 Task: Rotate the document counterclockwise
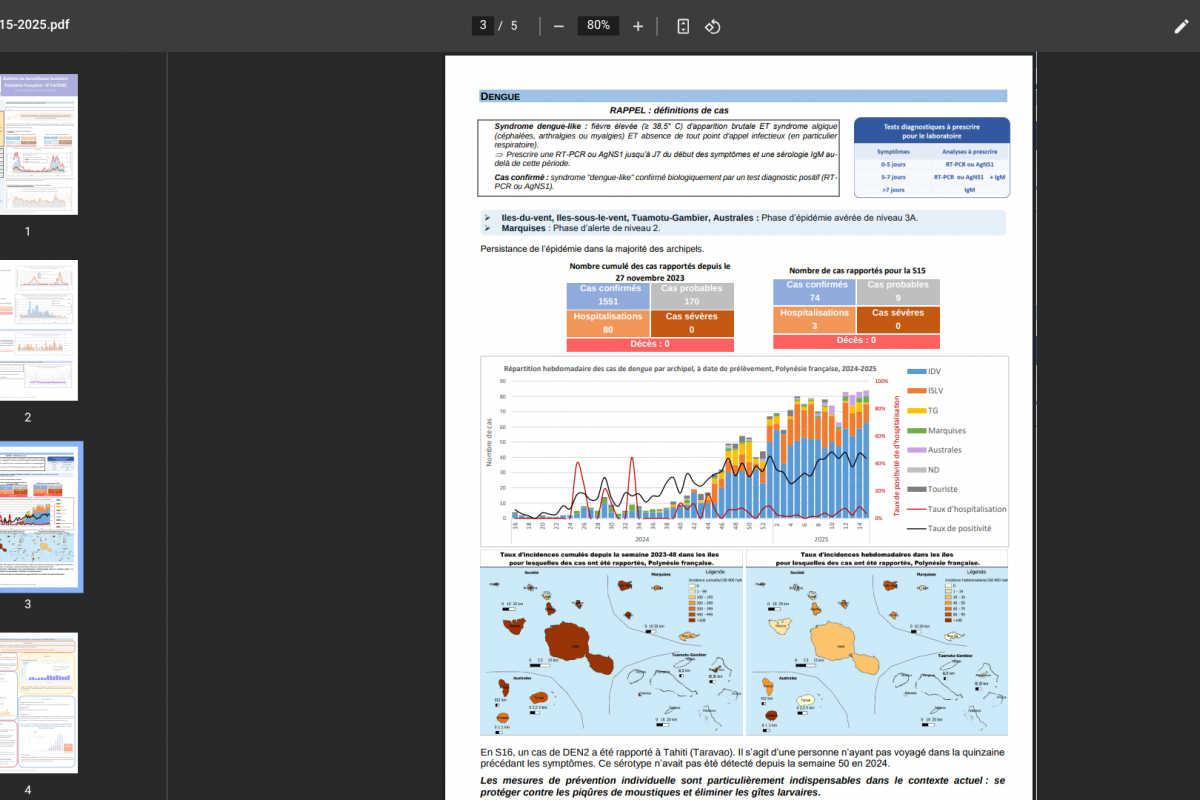click(713, 26)
